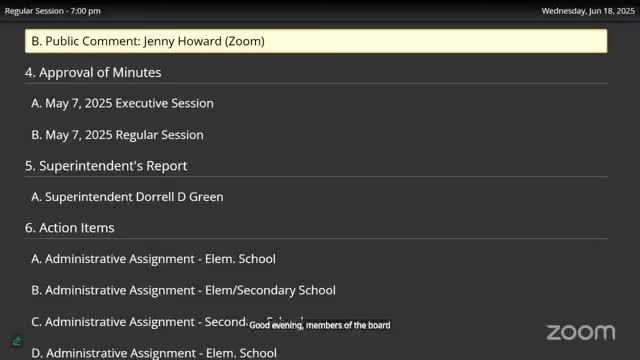Click the '5.' number before Superintendent's Report
This screenshot has width=640, height=360.
click(30, 166)
